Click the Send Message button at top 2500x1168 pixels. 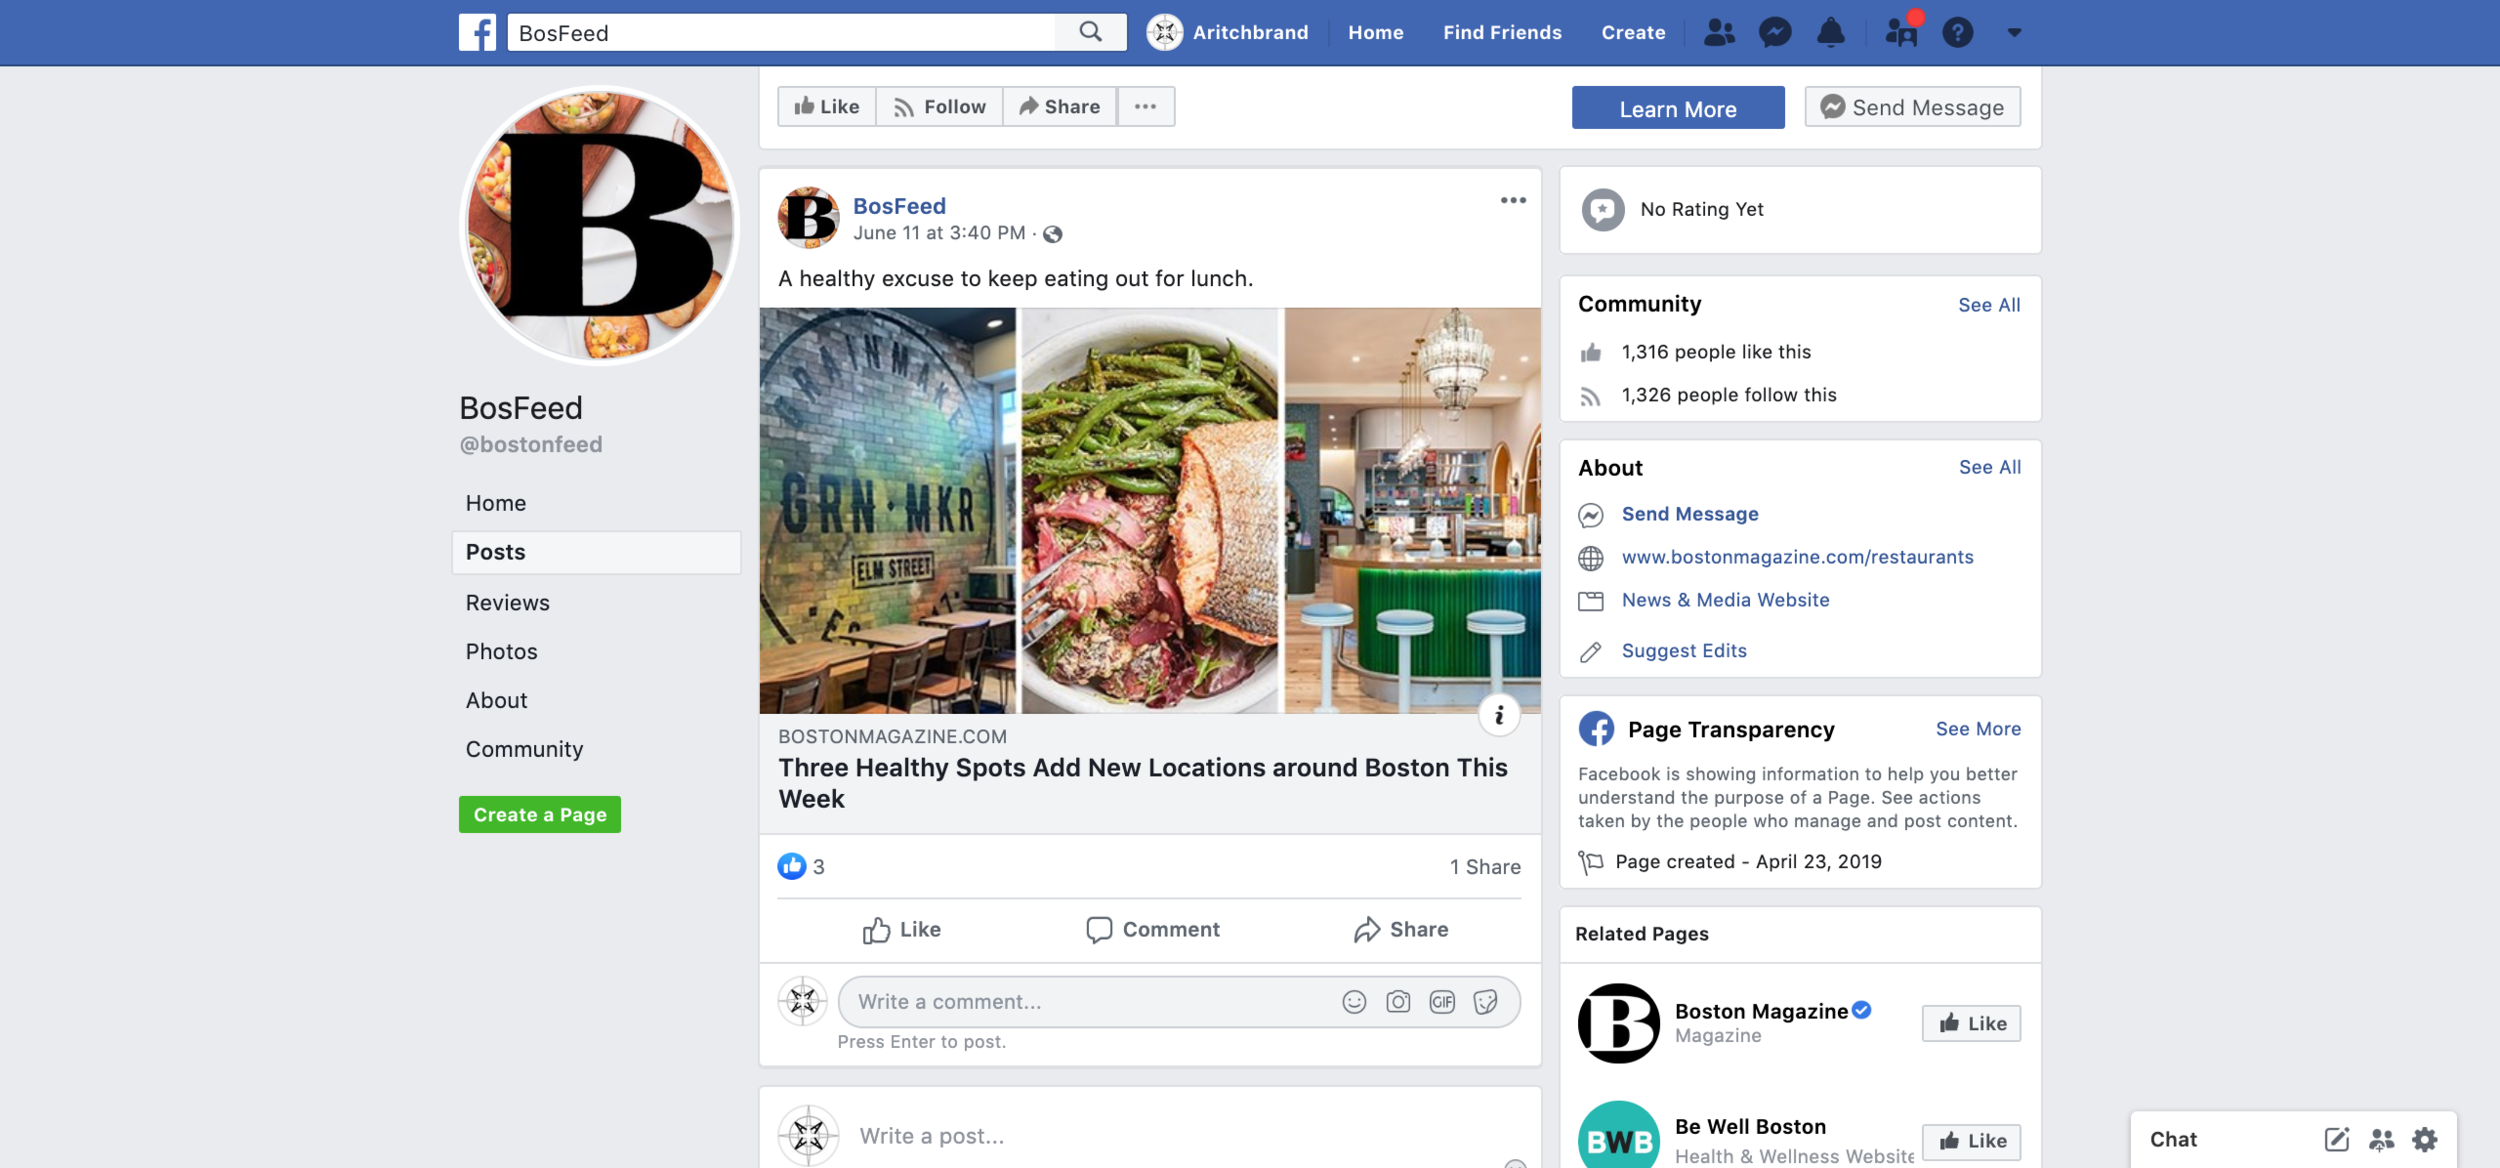[1912, 107]
